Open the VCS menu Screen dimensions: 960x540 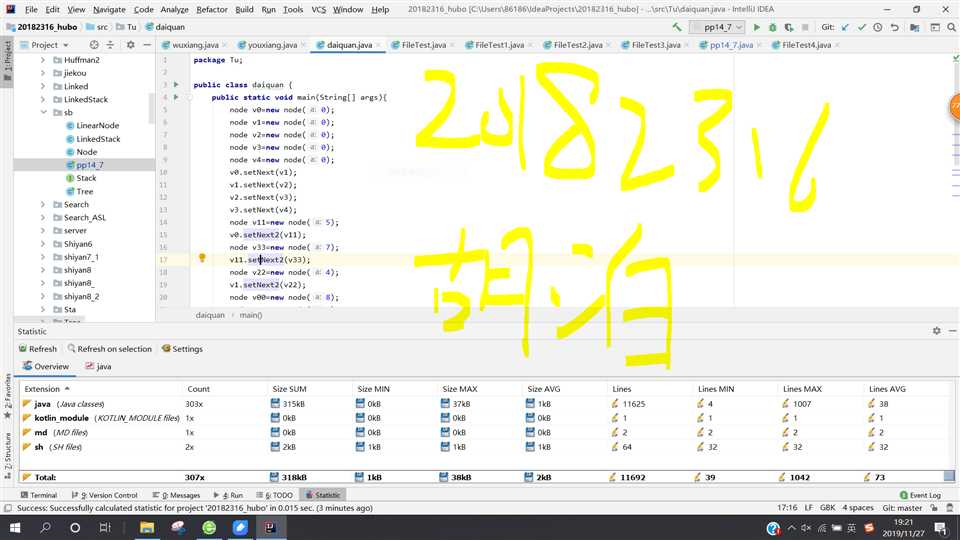[x=318, y=9]
